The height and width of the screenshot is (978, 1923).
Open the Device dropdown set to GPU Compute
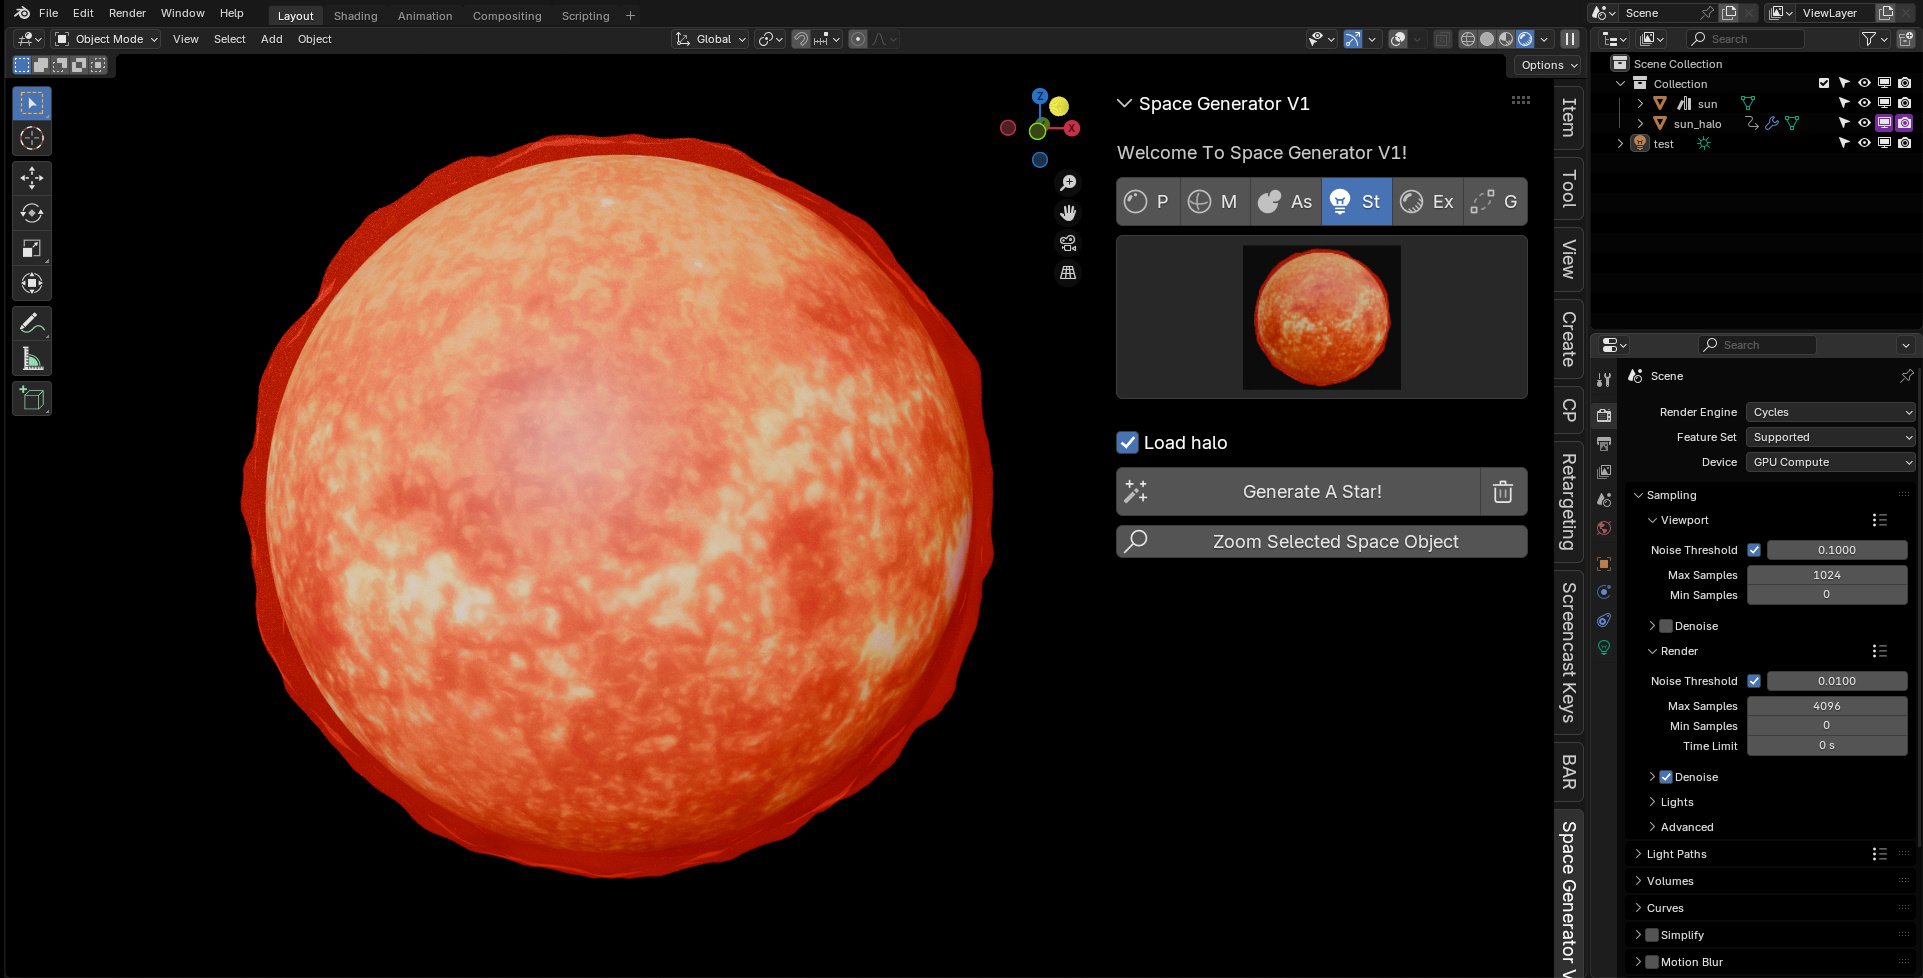point(1830,461)
